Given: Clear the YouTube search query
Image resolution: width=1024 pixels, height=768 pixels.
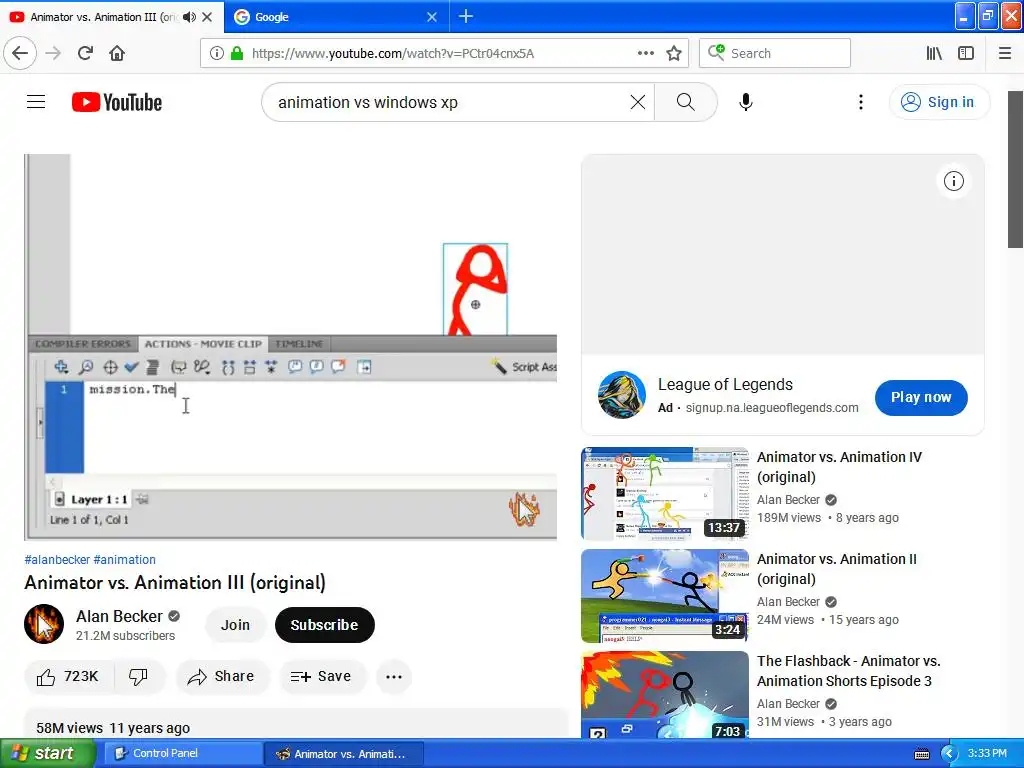Looking at the screenshot, I should (x=637, y=102).
